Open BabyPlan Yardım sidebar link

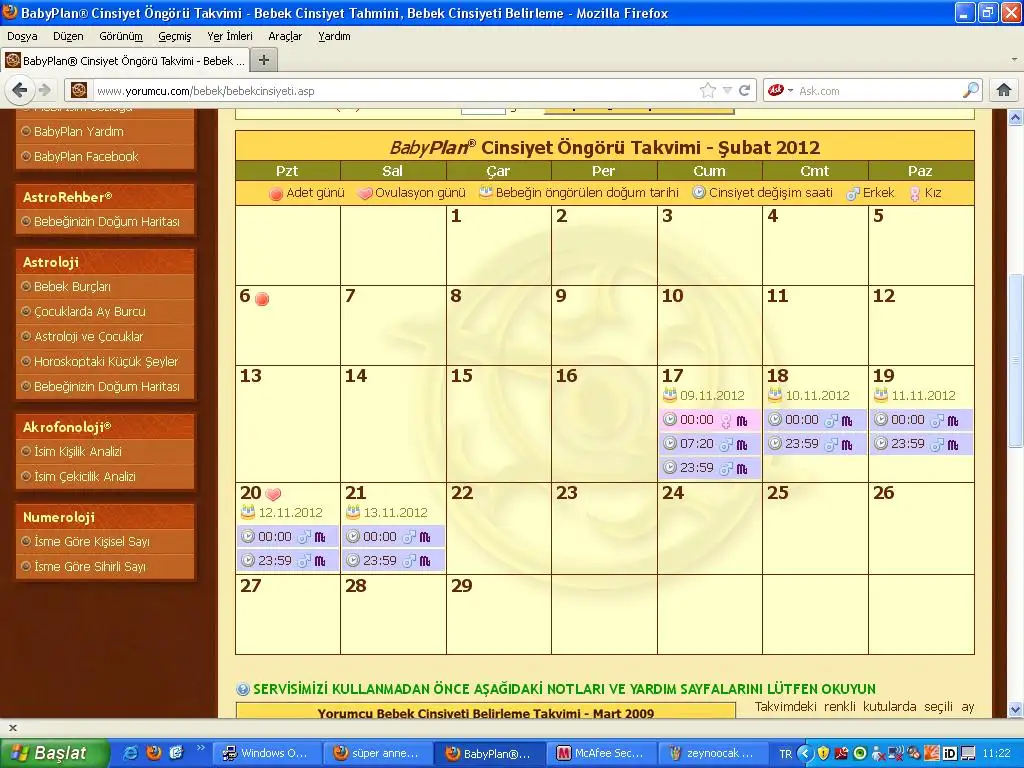tap(78, 131)
